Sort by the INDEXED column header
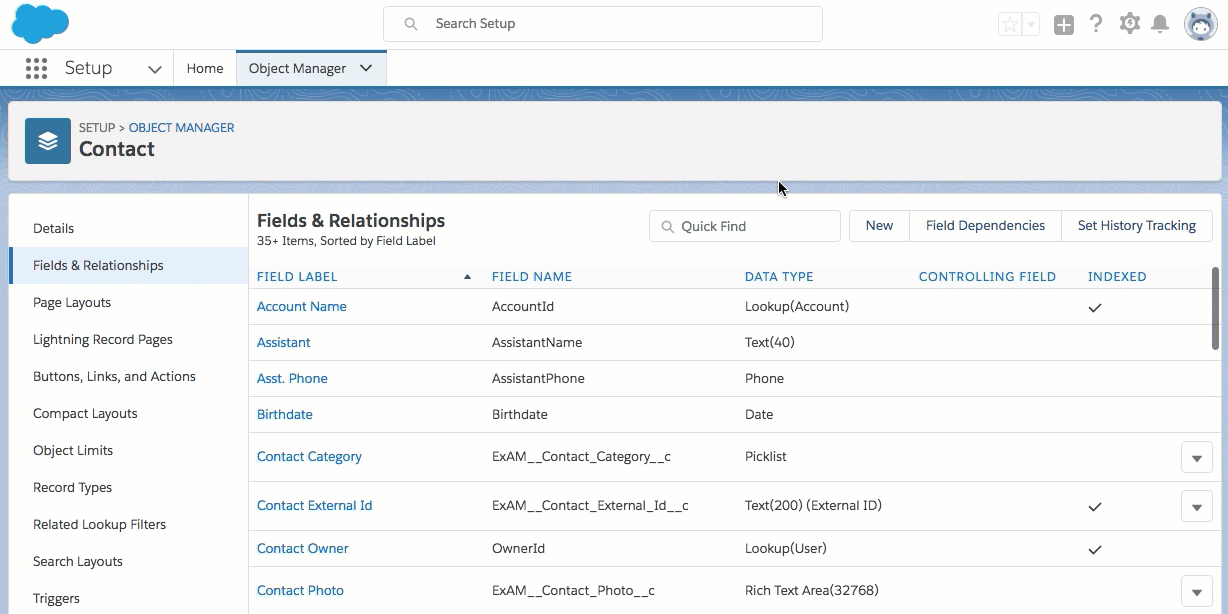The height and width of the screenshot is (614, 1228). (x=1117, y=277)
